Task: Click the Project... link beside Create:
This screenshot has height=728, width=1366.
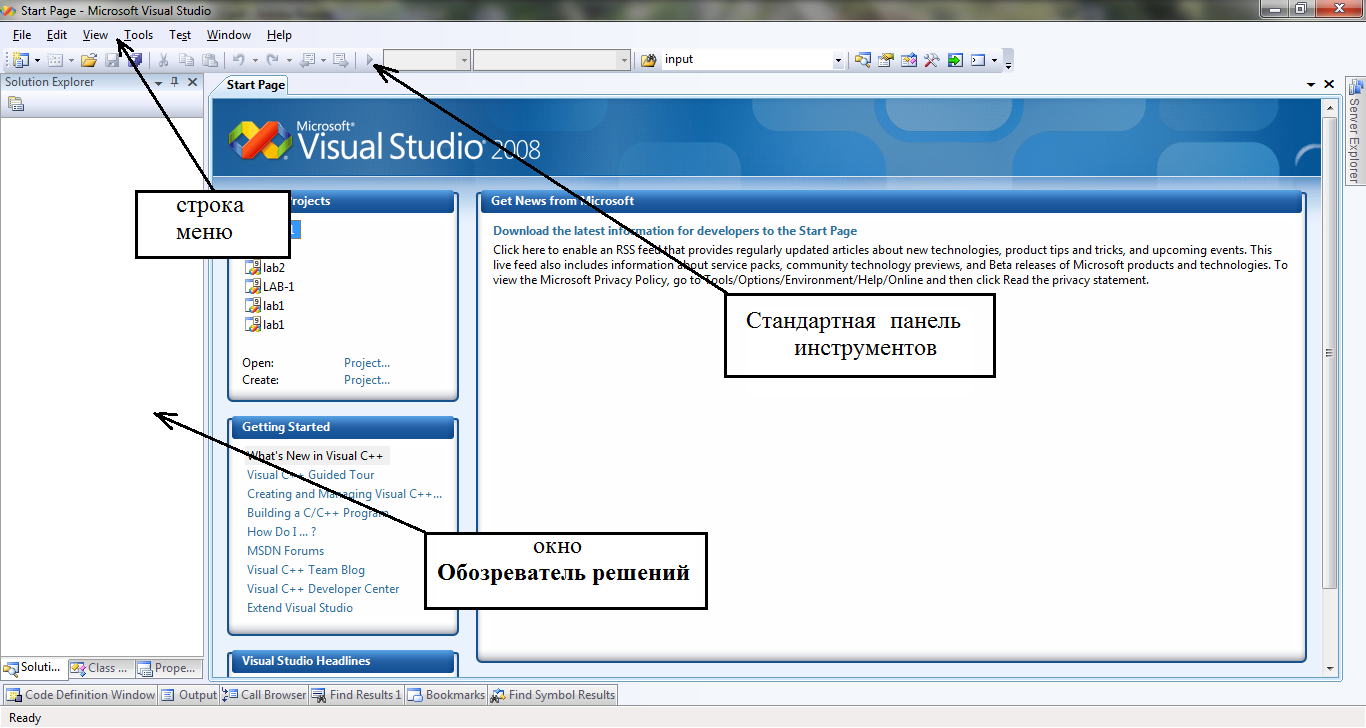Action: tap(367, 380)
